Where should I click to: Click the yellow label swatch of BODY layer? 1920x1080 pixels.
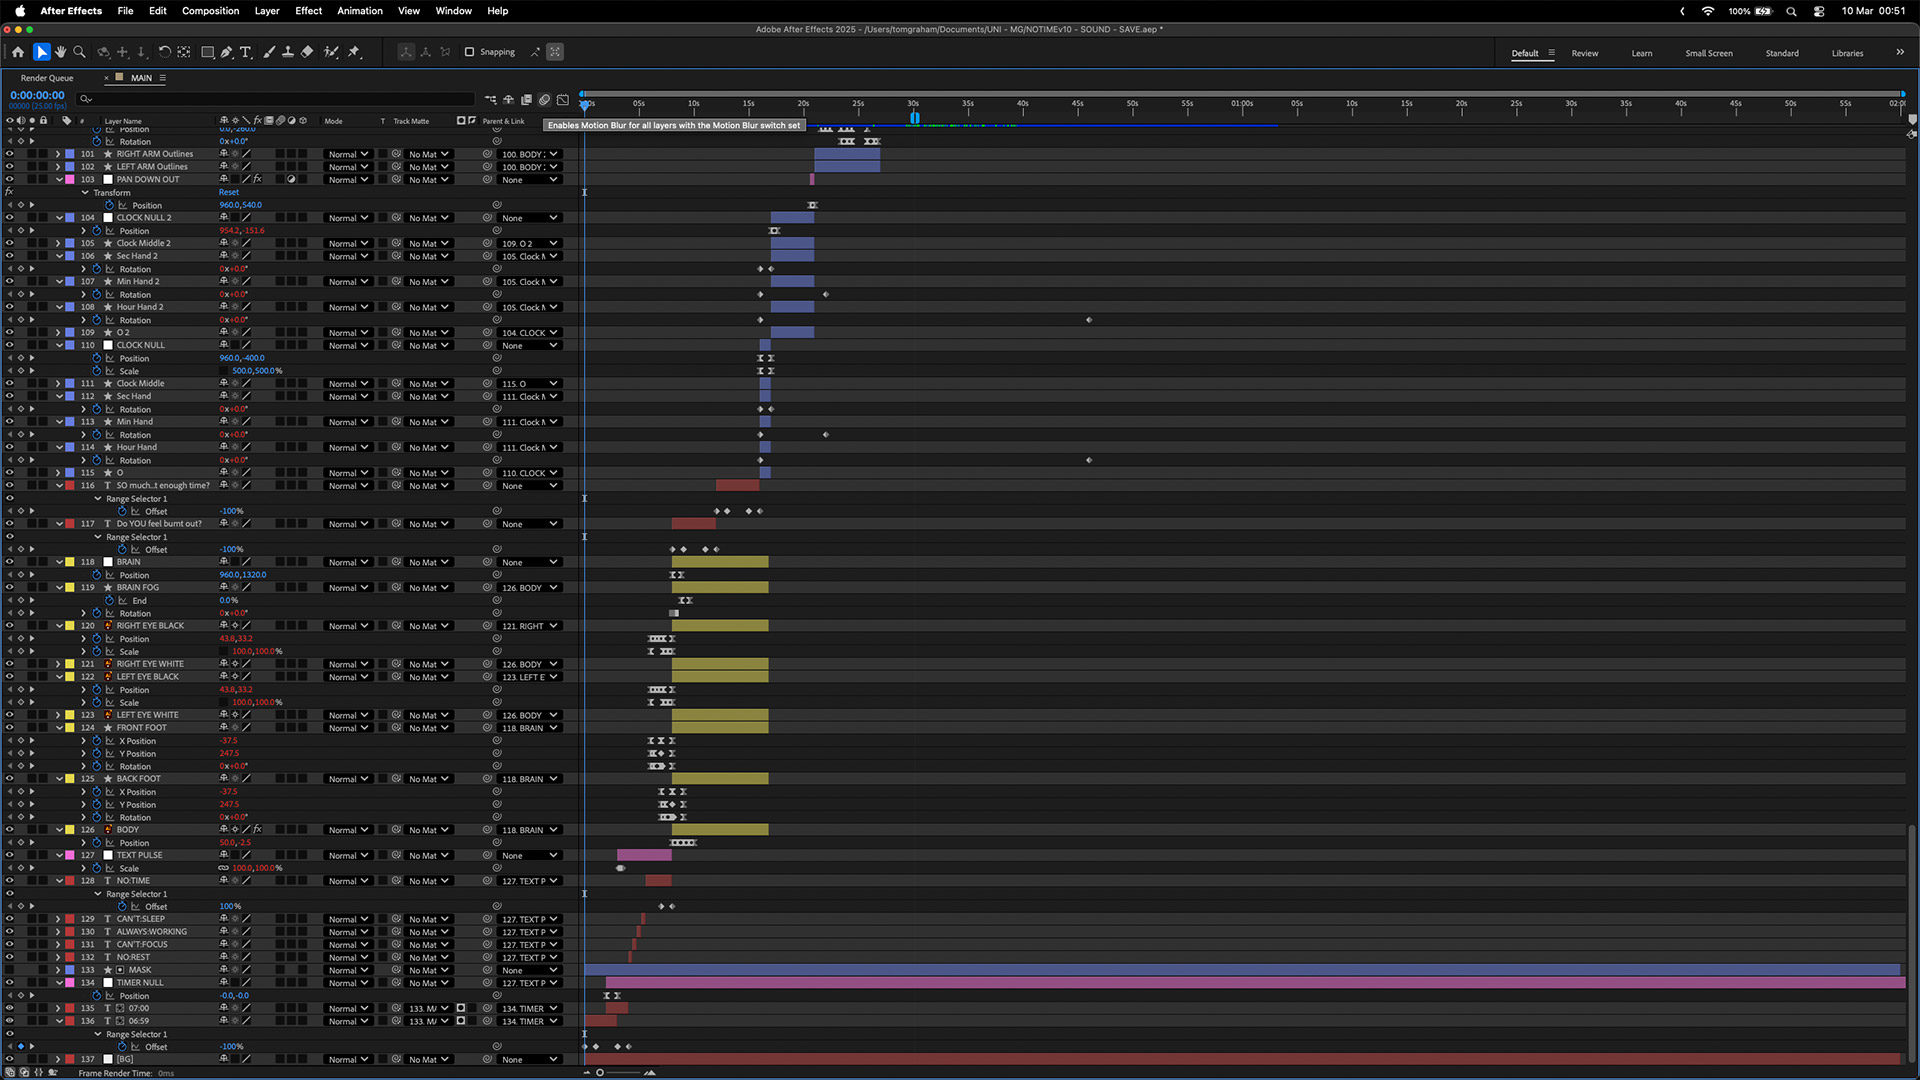point(70,830)
